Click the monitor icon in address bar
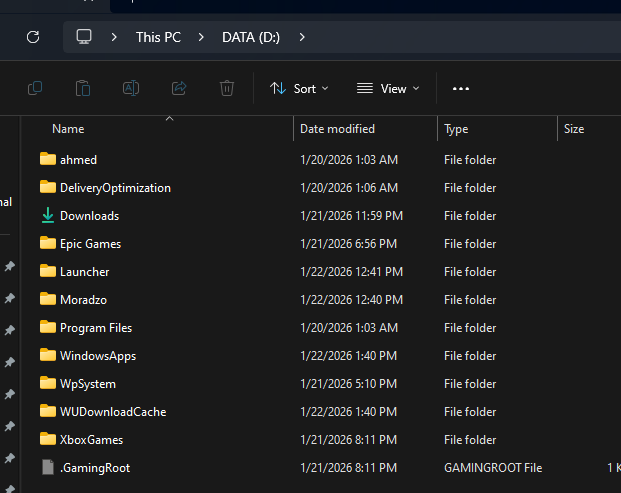 coord(84,37)
